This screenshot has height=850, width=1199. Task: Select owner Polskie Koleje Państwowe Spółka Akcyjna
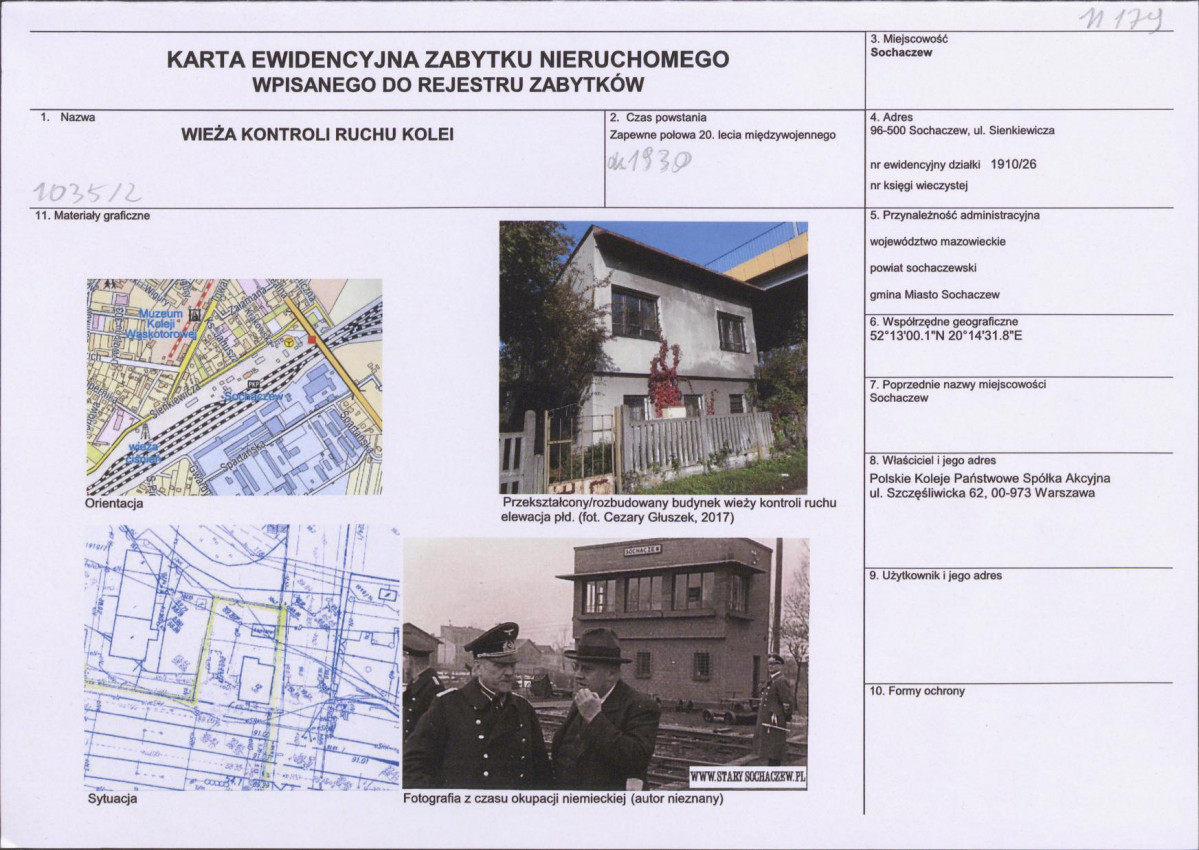[989, 478]
